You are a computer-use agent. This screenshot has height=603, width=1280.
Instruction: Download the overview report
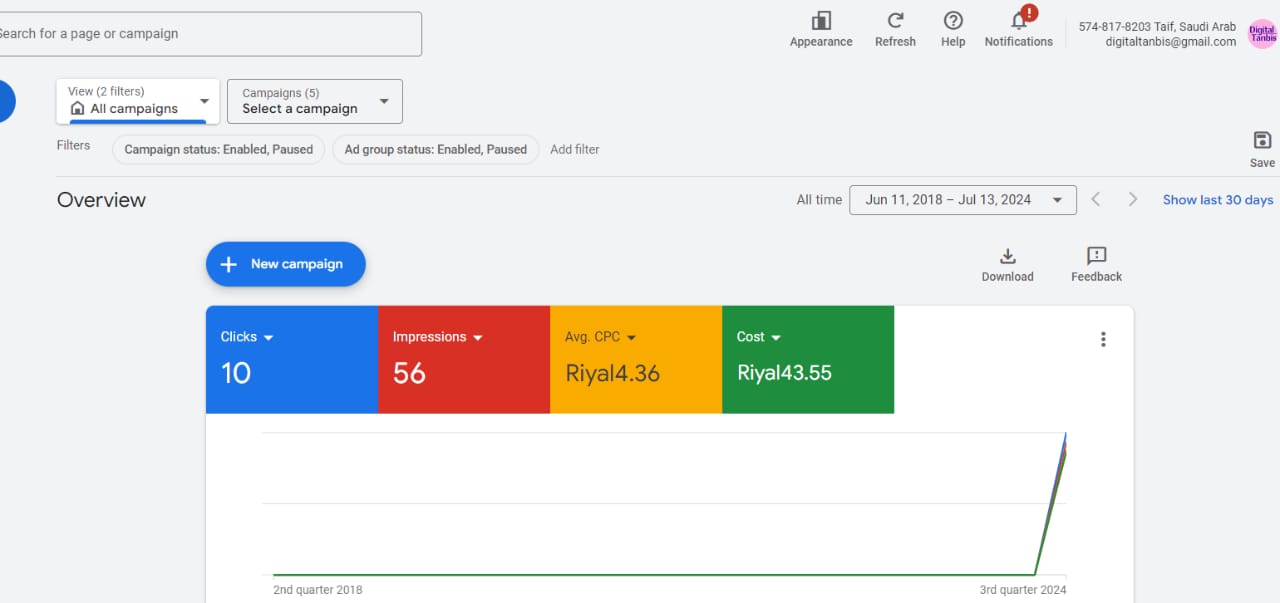pyautogui.click(x=1007, y=257)
